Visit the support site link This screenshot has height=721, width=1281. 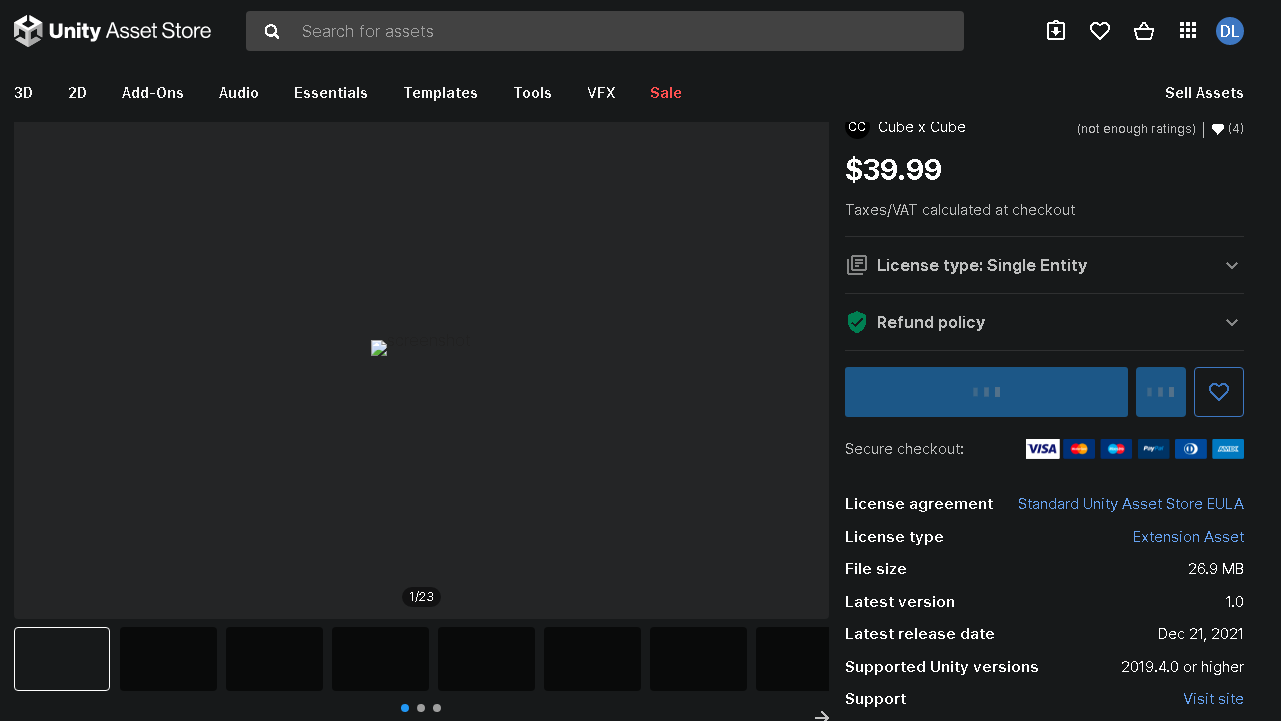pyautogui.click(x=1213, y=698)
